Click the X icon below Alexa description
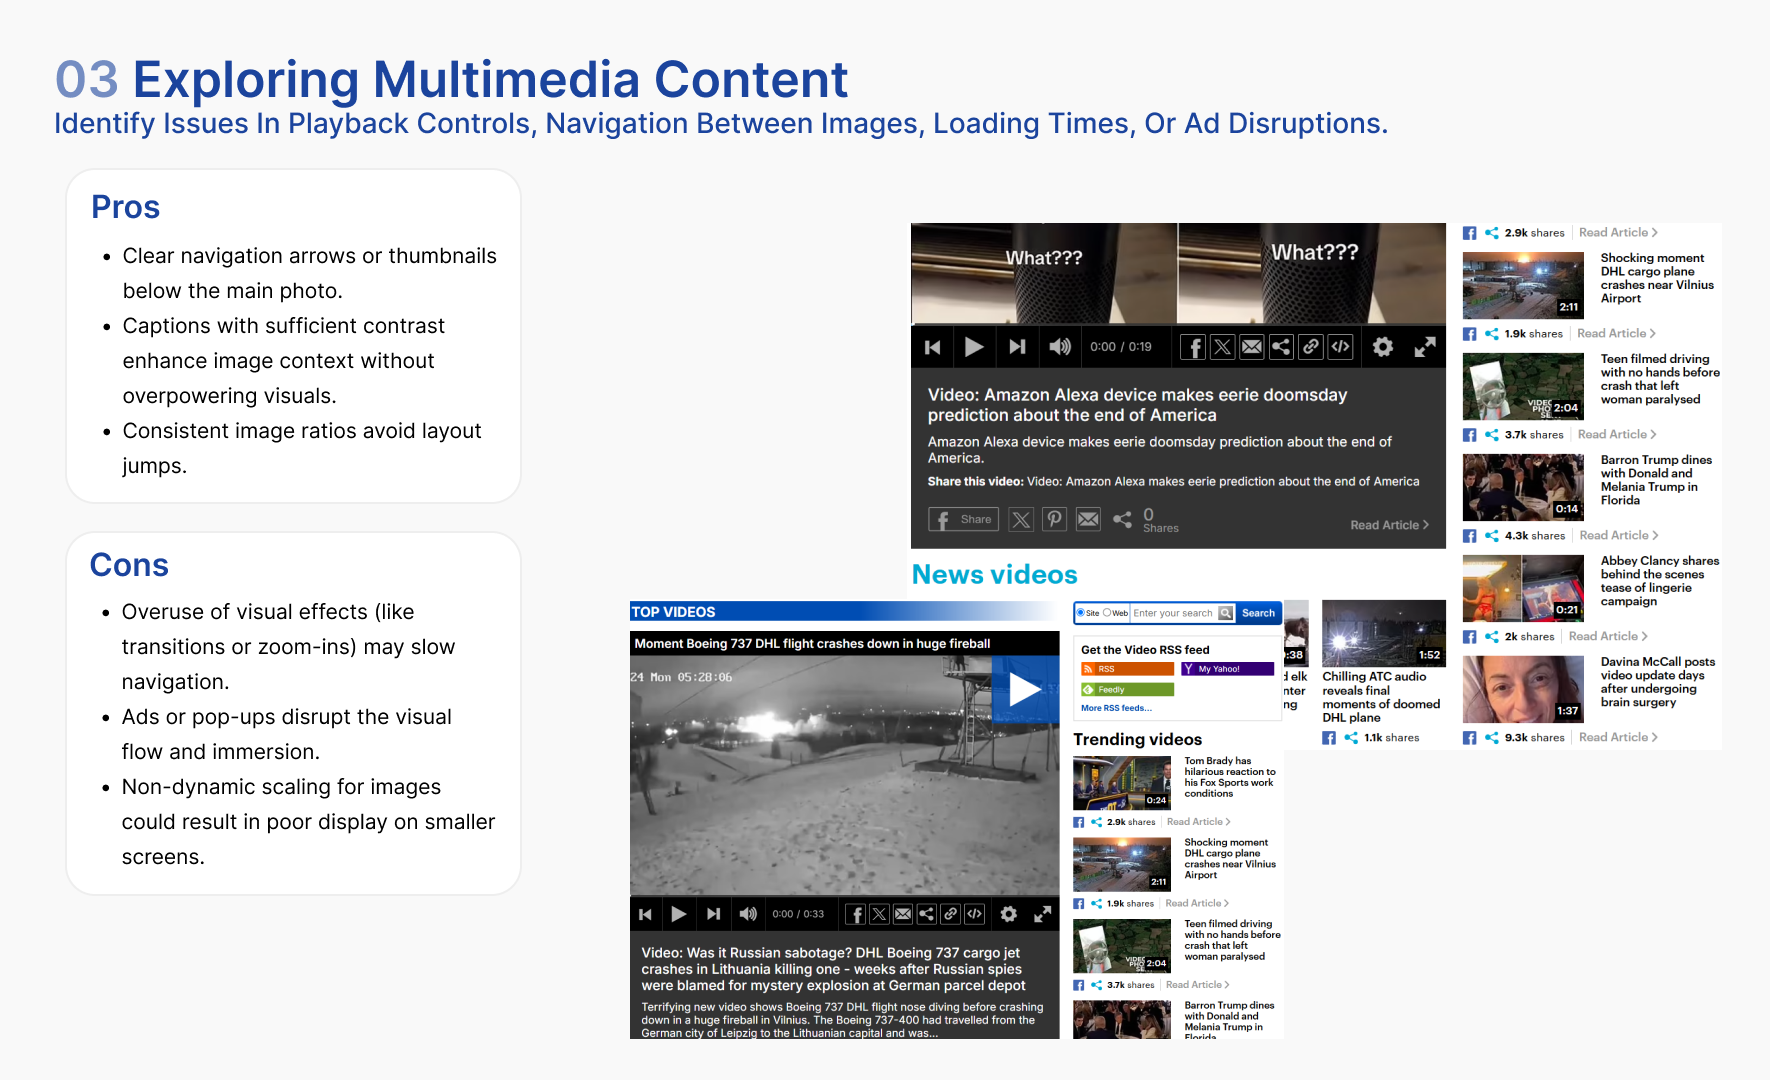Viewport: 1770px width, 1080px height. click(x=1020, y=519)
